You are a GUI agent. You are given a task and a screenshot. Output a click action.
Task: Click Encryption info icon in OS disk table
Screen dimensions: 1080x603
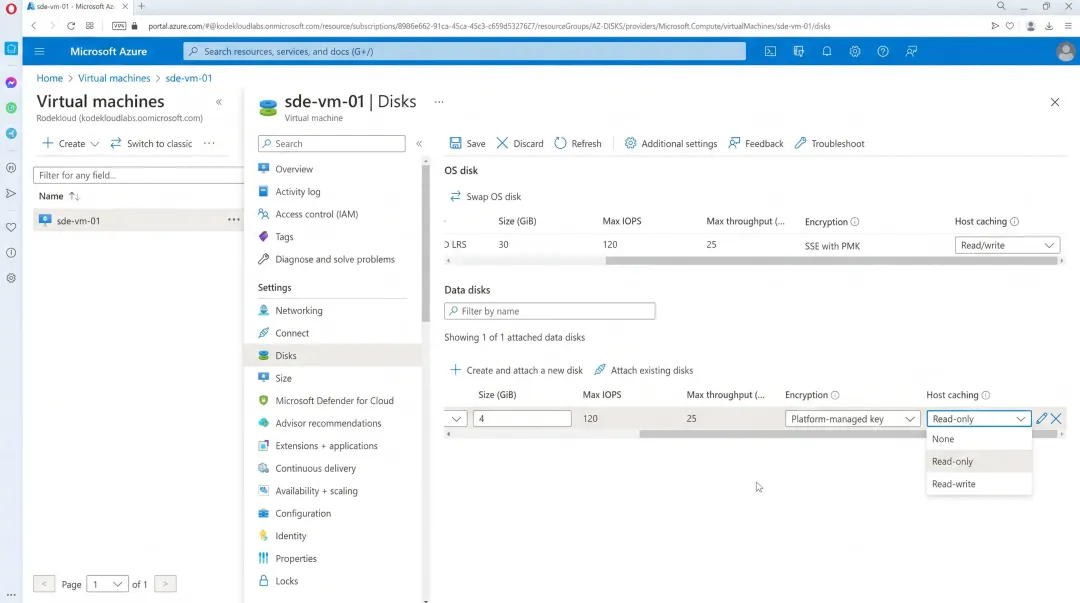pos(855,222)
